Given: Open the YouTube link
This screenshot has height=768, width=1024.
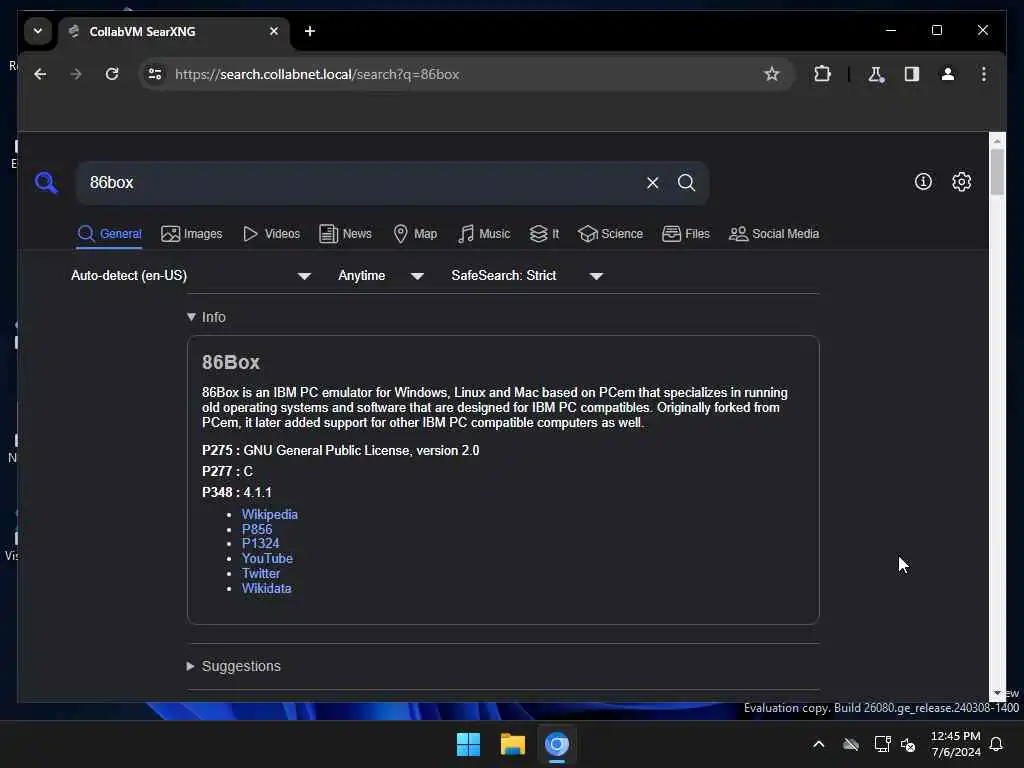Looking at the screenshot, I should [267, 558].
